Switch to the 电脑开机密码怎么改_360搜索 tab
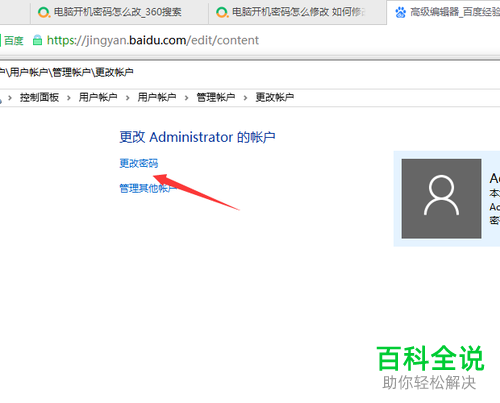Screen dimensions: 500x403 click(x=119, y=13)
